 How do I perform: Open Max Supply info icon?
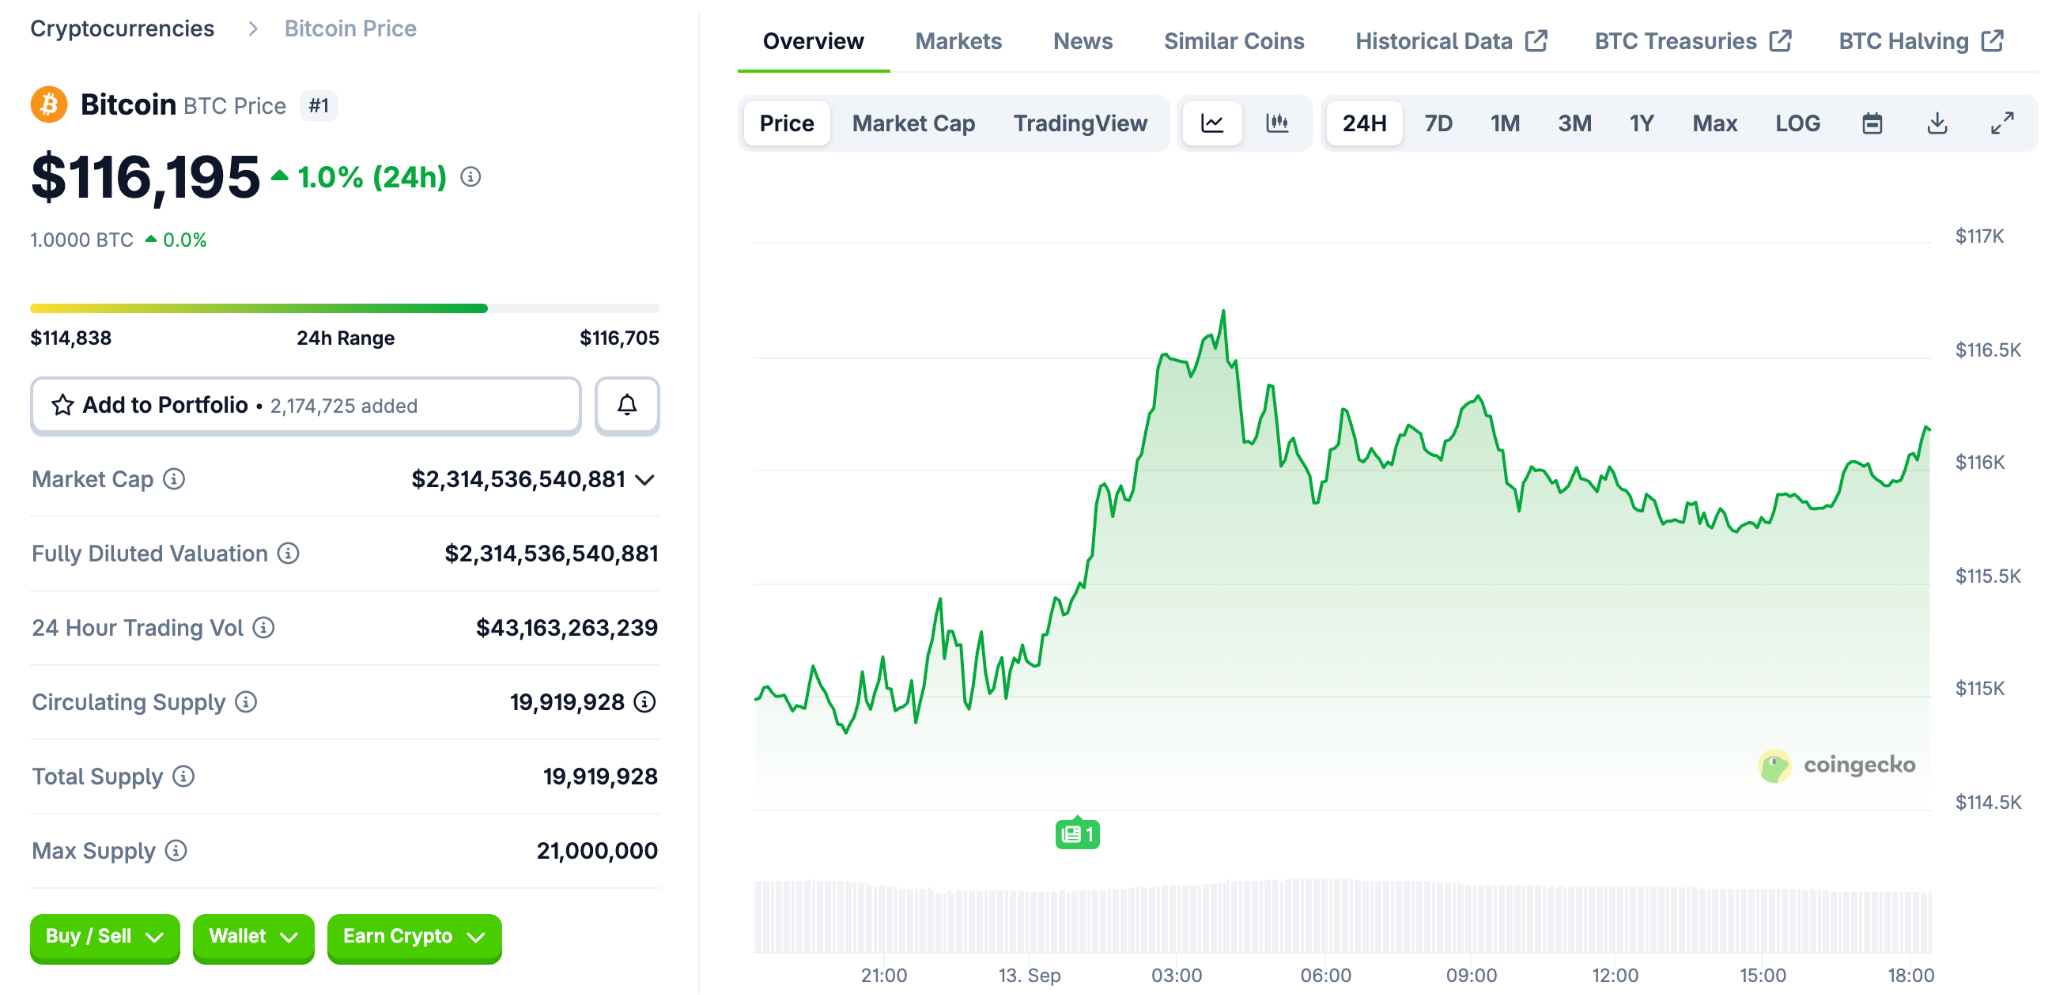click(176, 850)
